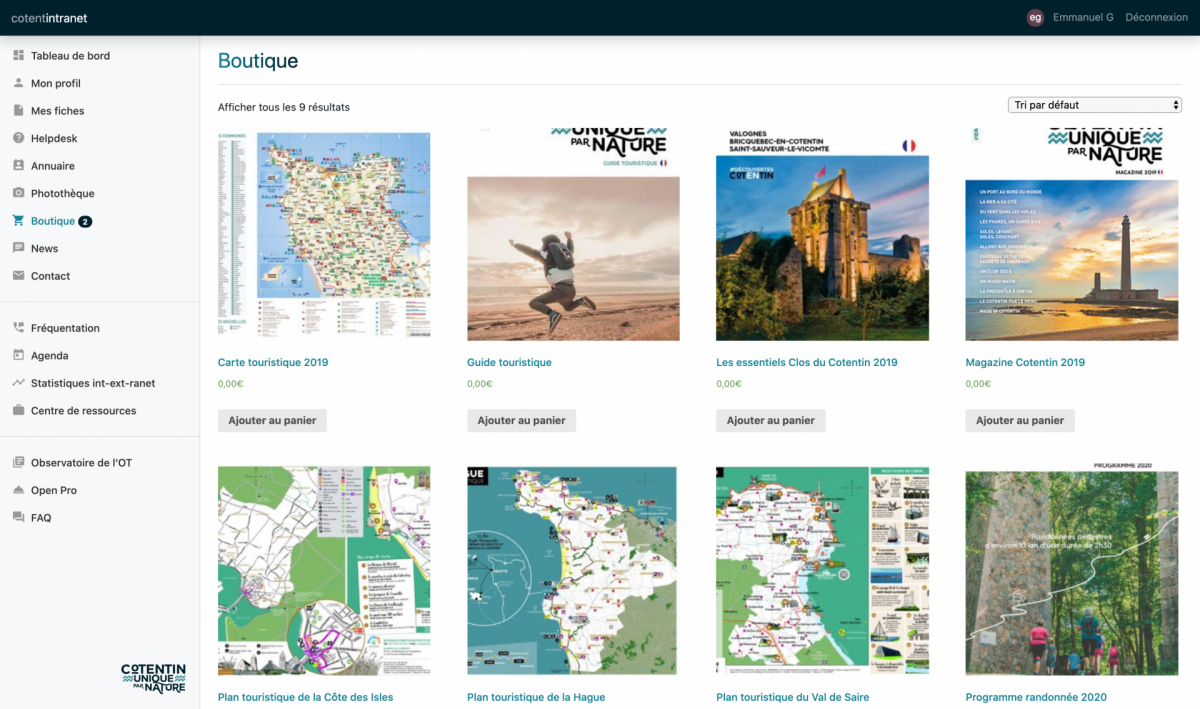Click the Tableau de bord grid icon

19,56
